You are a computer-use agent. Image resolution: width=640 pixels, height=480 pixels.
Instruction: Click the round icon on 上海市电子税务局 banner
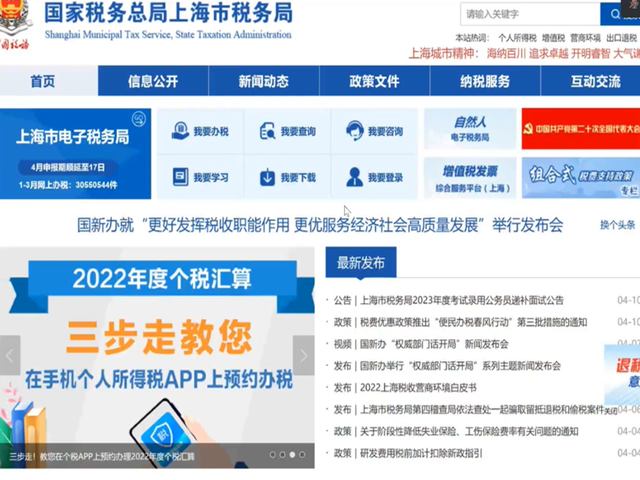139,119
